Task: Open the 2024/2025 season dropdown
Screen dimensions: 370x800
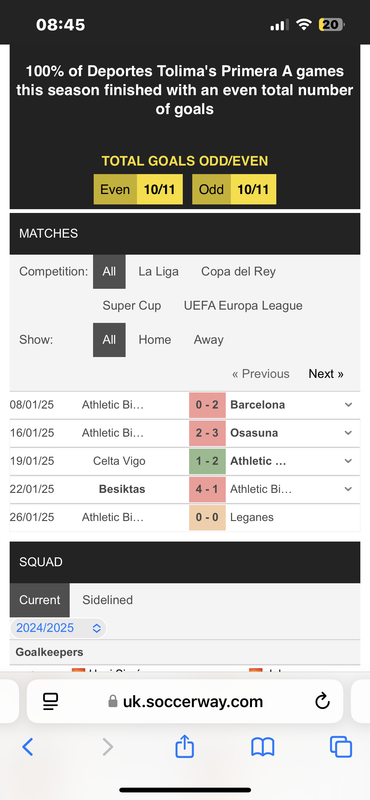Action: tap(58, 628)
